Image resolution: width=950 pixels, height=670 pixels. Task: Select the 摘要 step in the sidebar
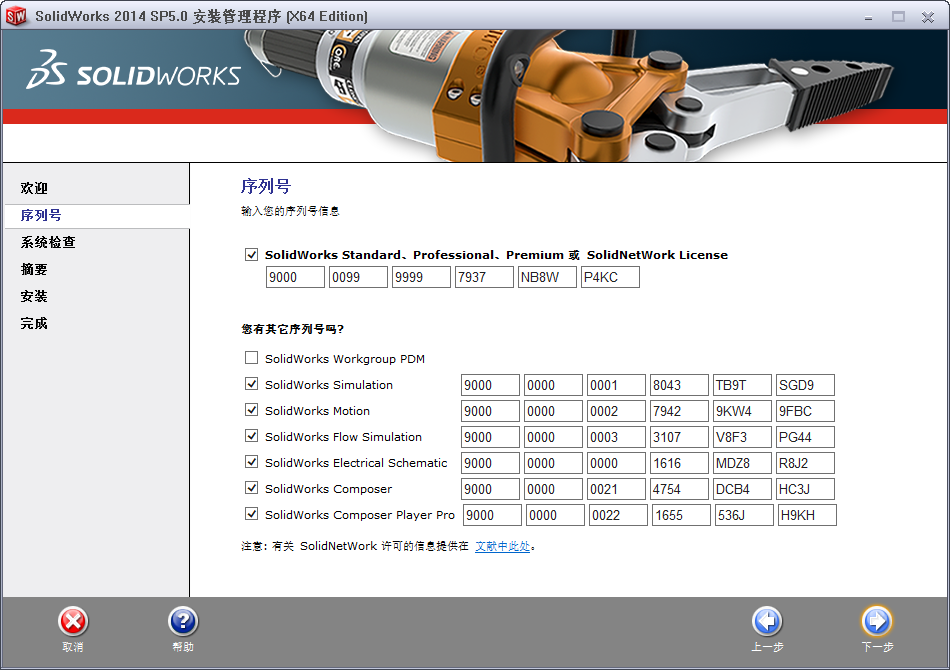[34, 270]
